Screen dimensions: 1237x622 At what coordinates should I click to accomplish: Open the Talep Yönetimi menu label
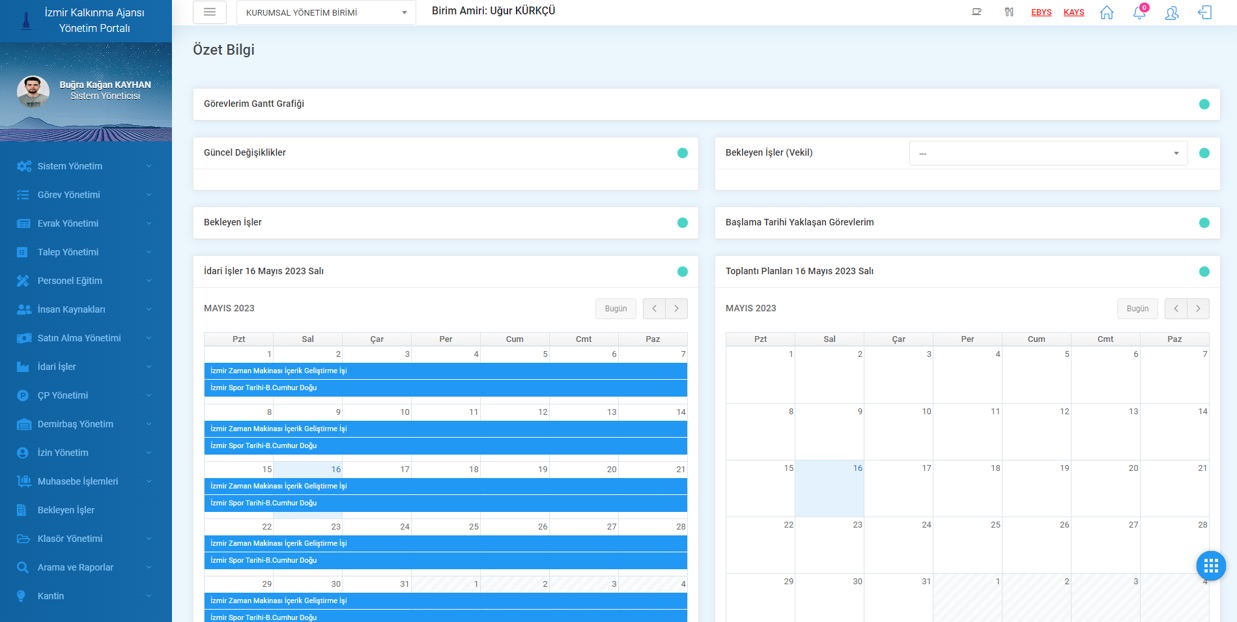[x=68, y=252]
